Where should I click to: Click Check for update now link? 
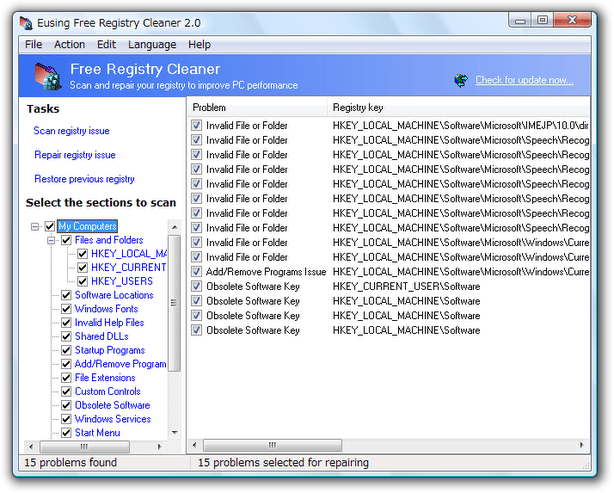coord(524,80)
